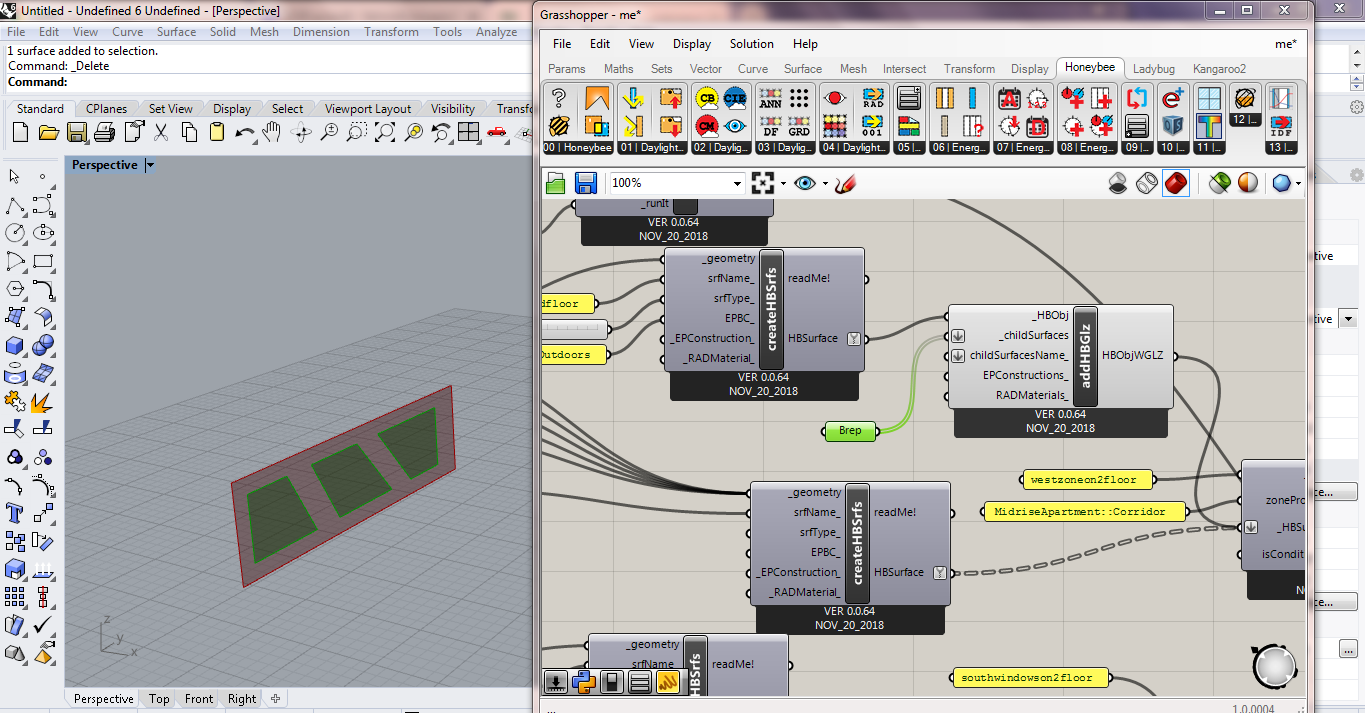Open the Grasshopper zoom percentage dropdown
This screenshot has width=1365, height=713.
pyautogui.click(x=738, y=183)
